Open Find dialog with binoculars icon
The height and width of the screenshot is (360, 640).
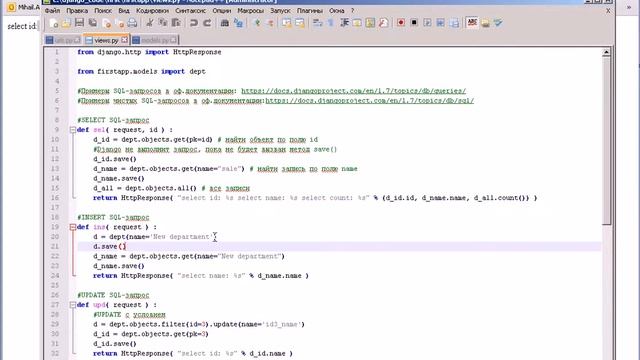pos(225,23)
